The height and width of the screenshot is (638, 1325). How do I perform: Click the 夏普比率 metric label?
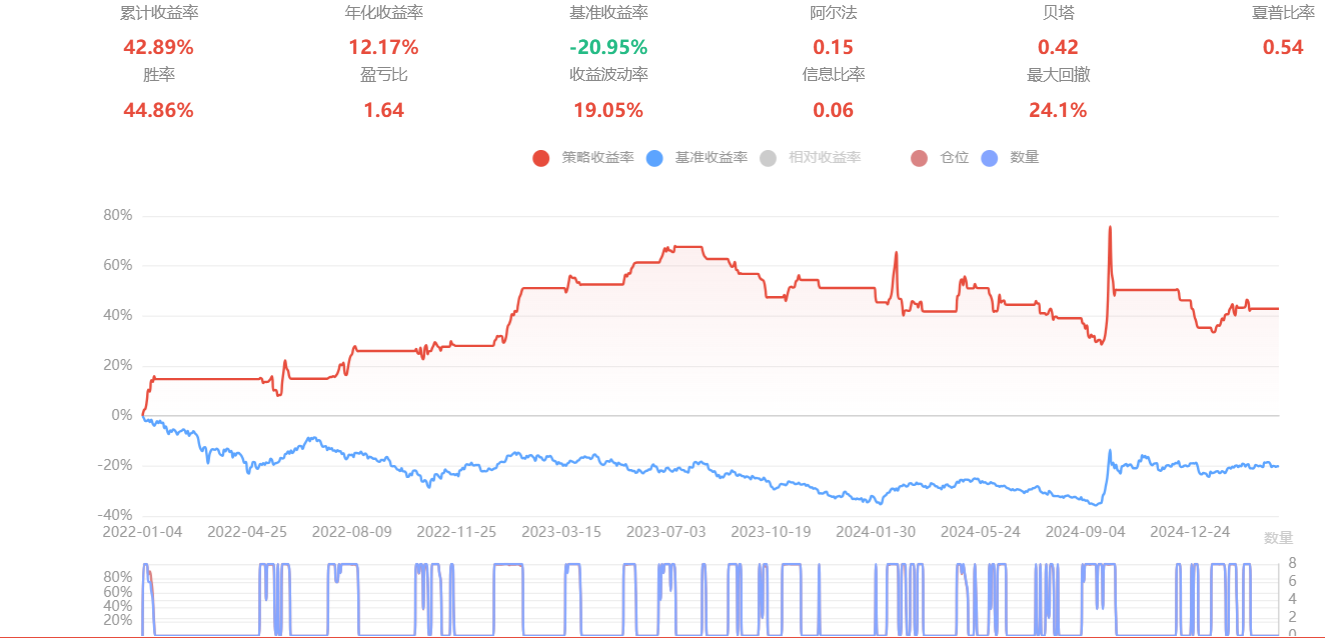(1282, 13)
